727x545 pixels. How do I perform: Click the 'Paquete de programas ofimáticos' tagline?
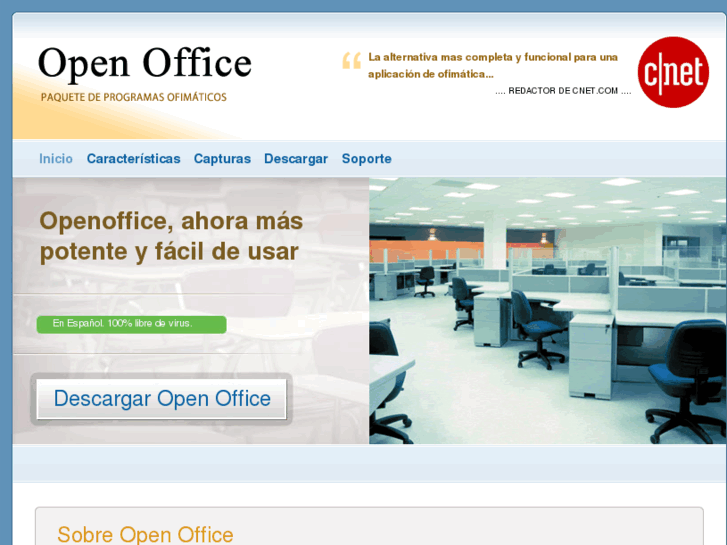134,97
